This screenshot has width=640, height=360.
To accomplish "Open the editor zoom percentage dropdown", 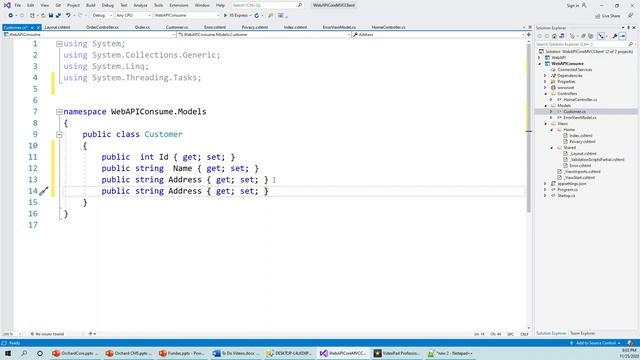I will [12, 334].
